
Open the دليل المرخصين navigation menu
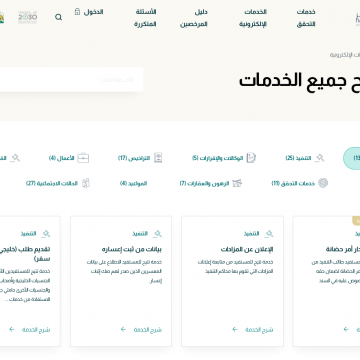[x=194, y=18]
